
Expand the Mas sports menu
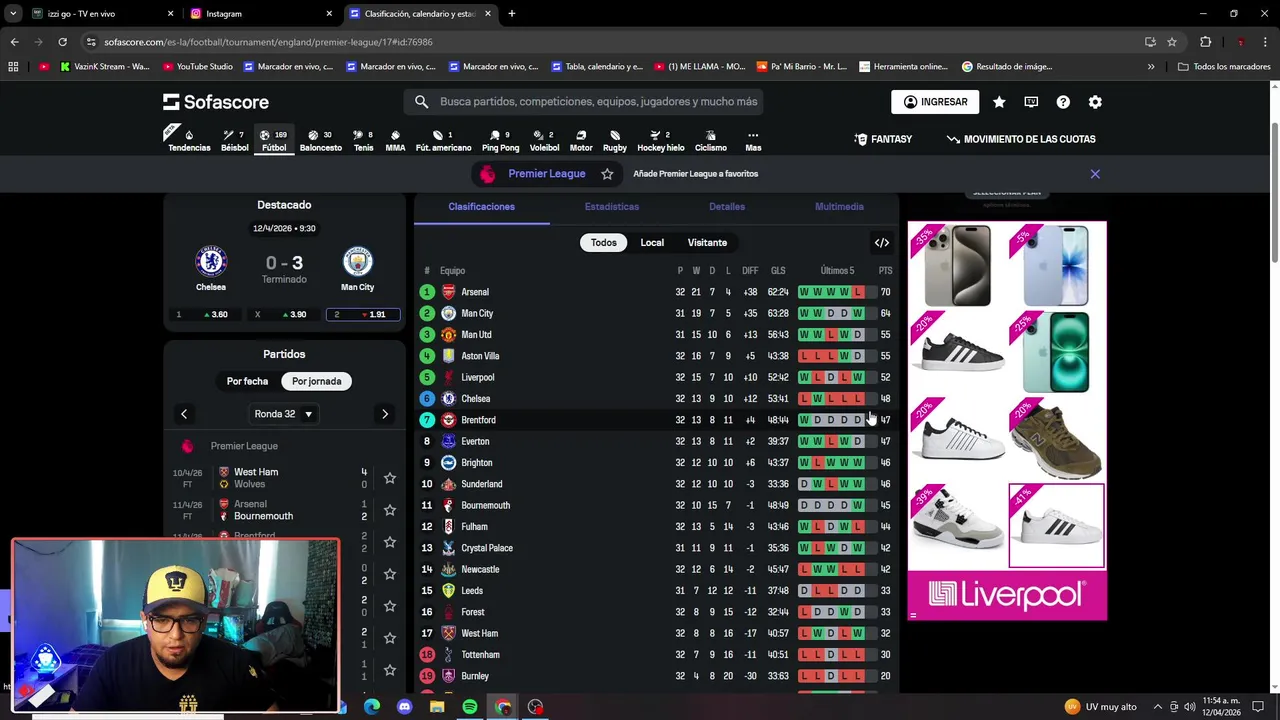click(x=753, y=141)
